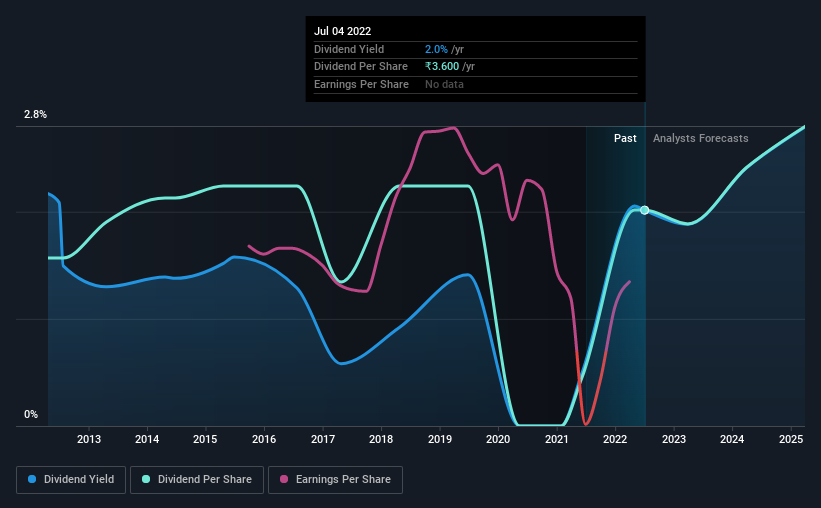The width and height of the screenshot is (821, 508).
Task: Click the 2025 x-axis label
Action: pos(791,439)
